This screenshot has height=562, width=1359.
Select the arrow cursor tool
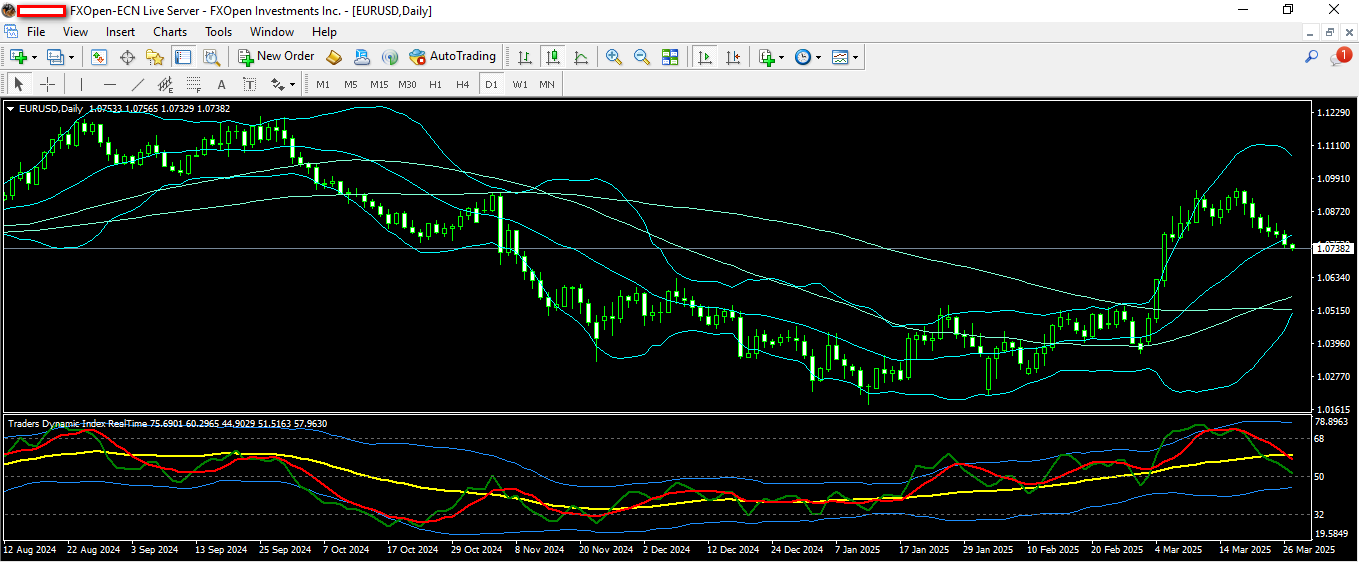point(19,84)
